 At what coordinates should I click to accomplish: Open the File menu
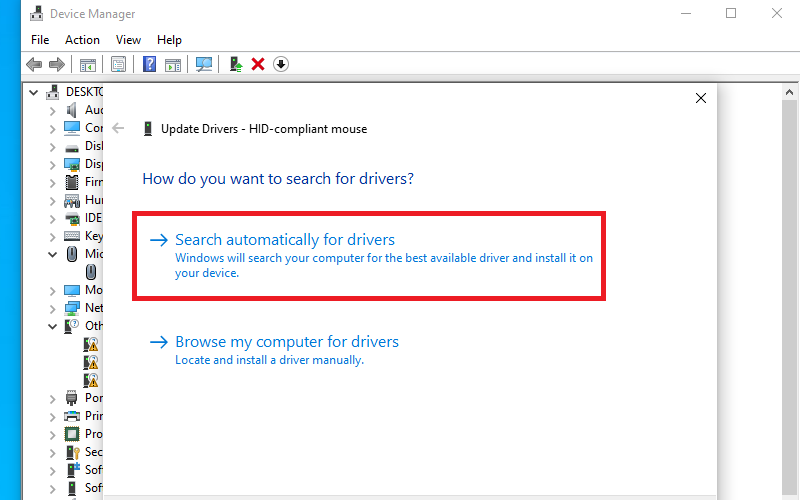[x=40, y=40]
